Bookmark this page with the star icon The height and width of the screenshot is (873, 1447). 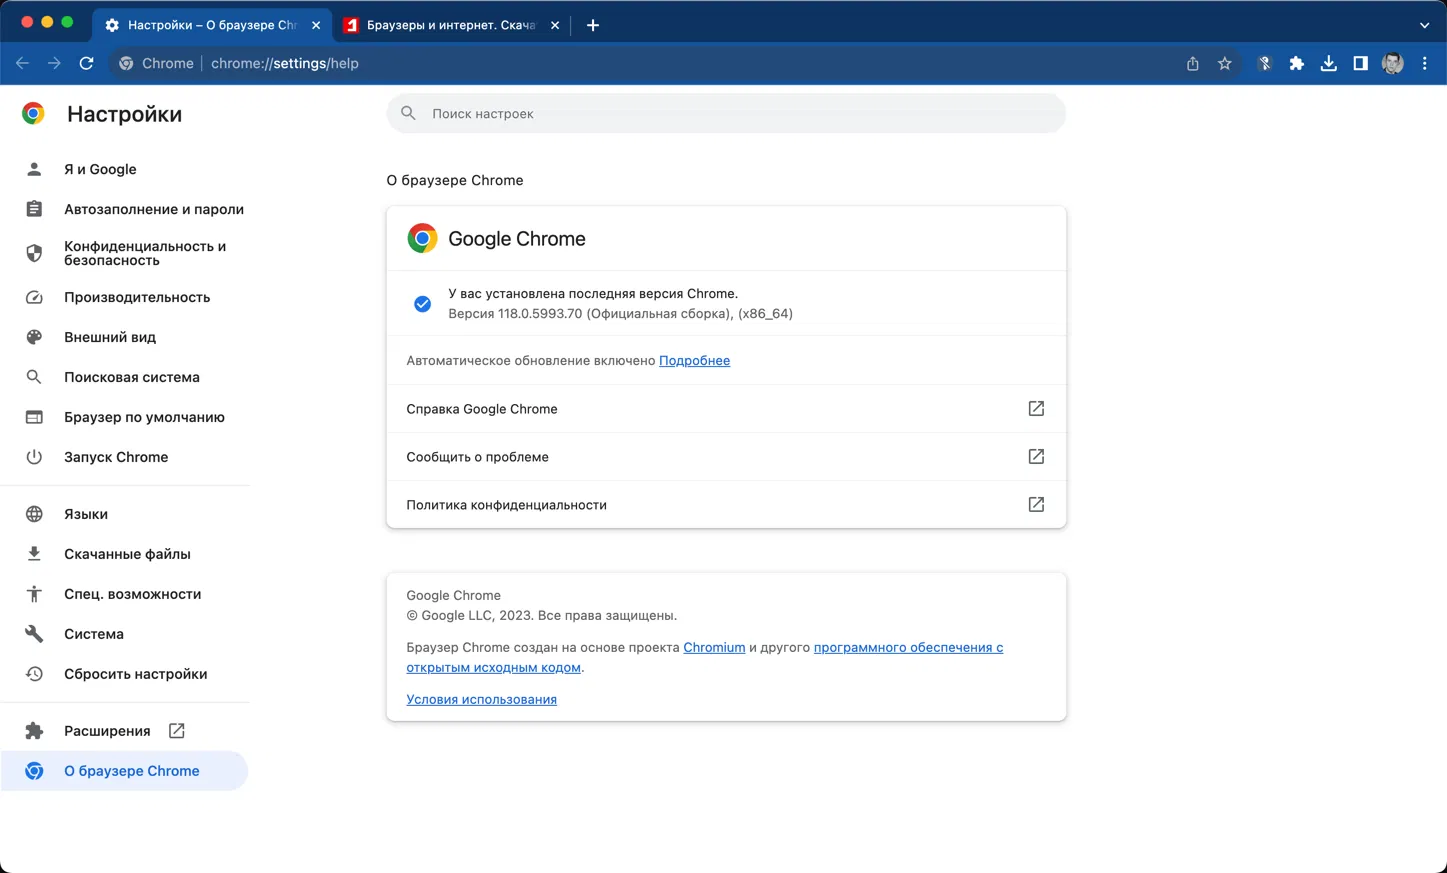(1224, 63)
